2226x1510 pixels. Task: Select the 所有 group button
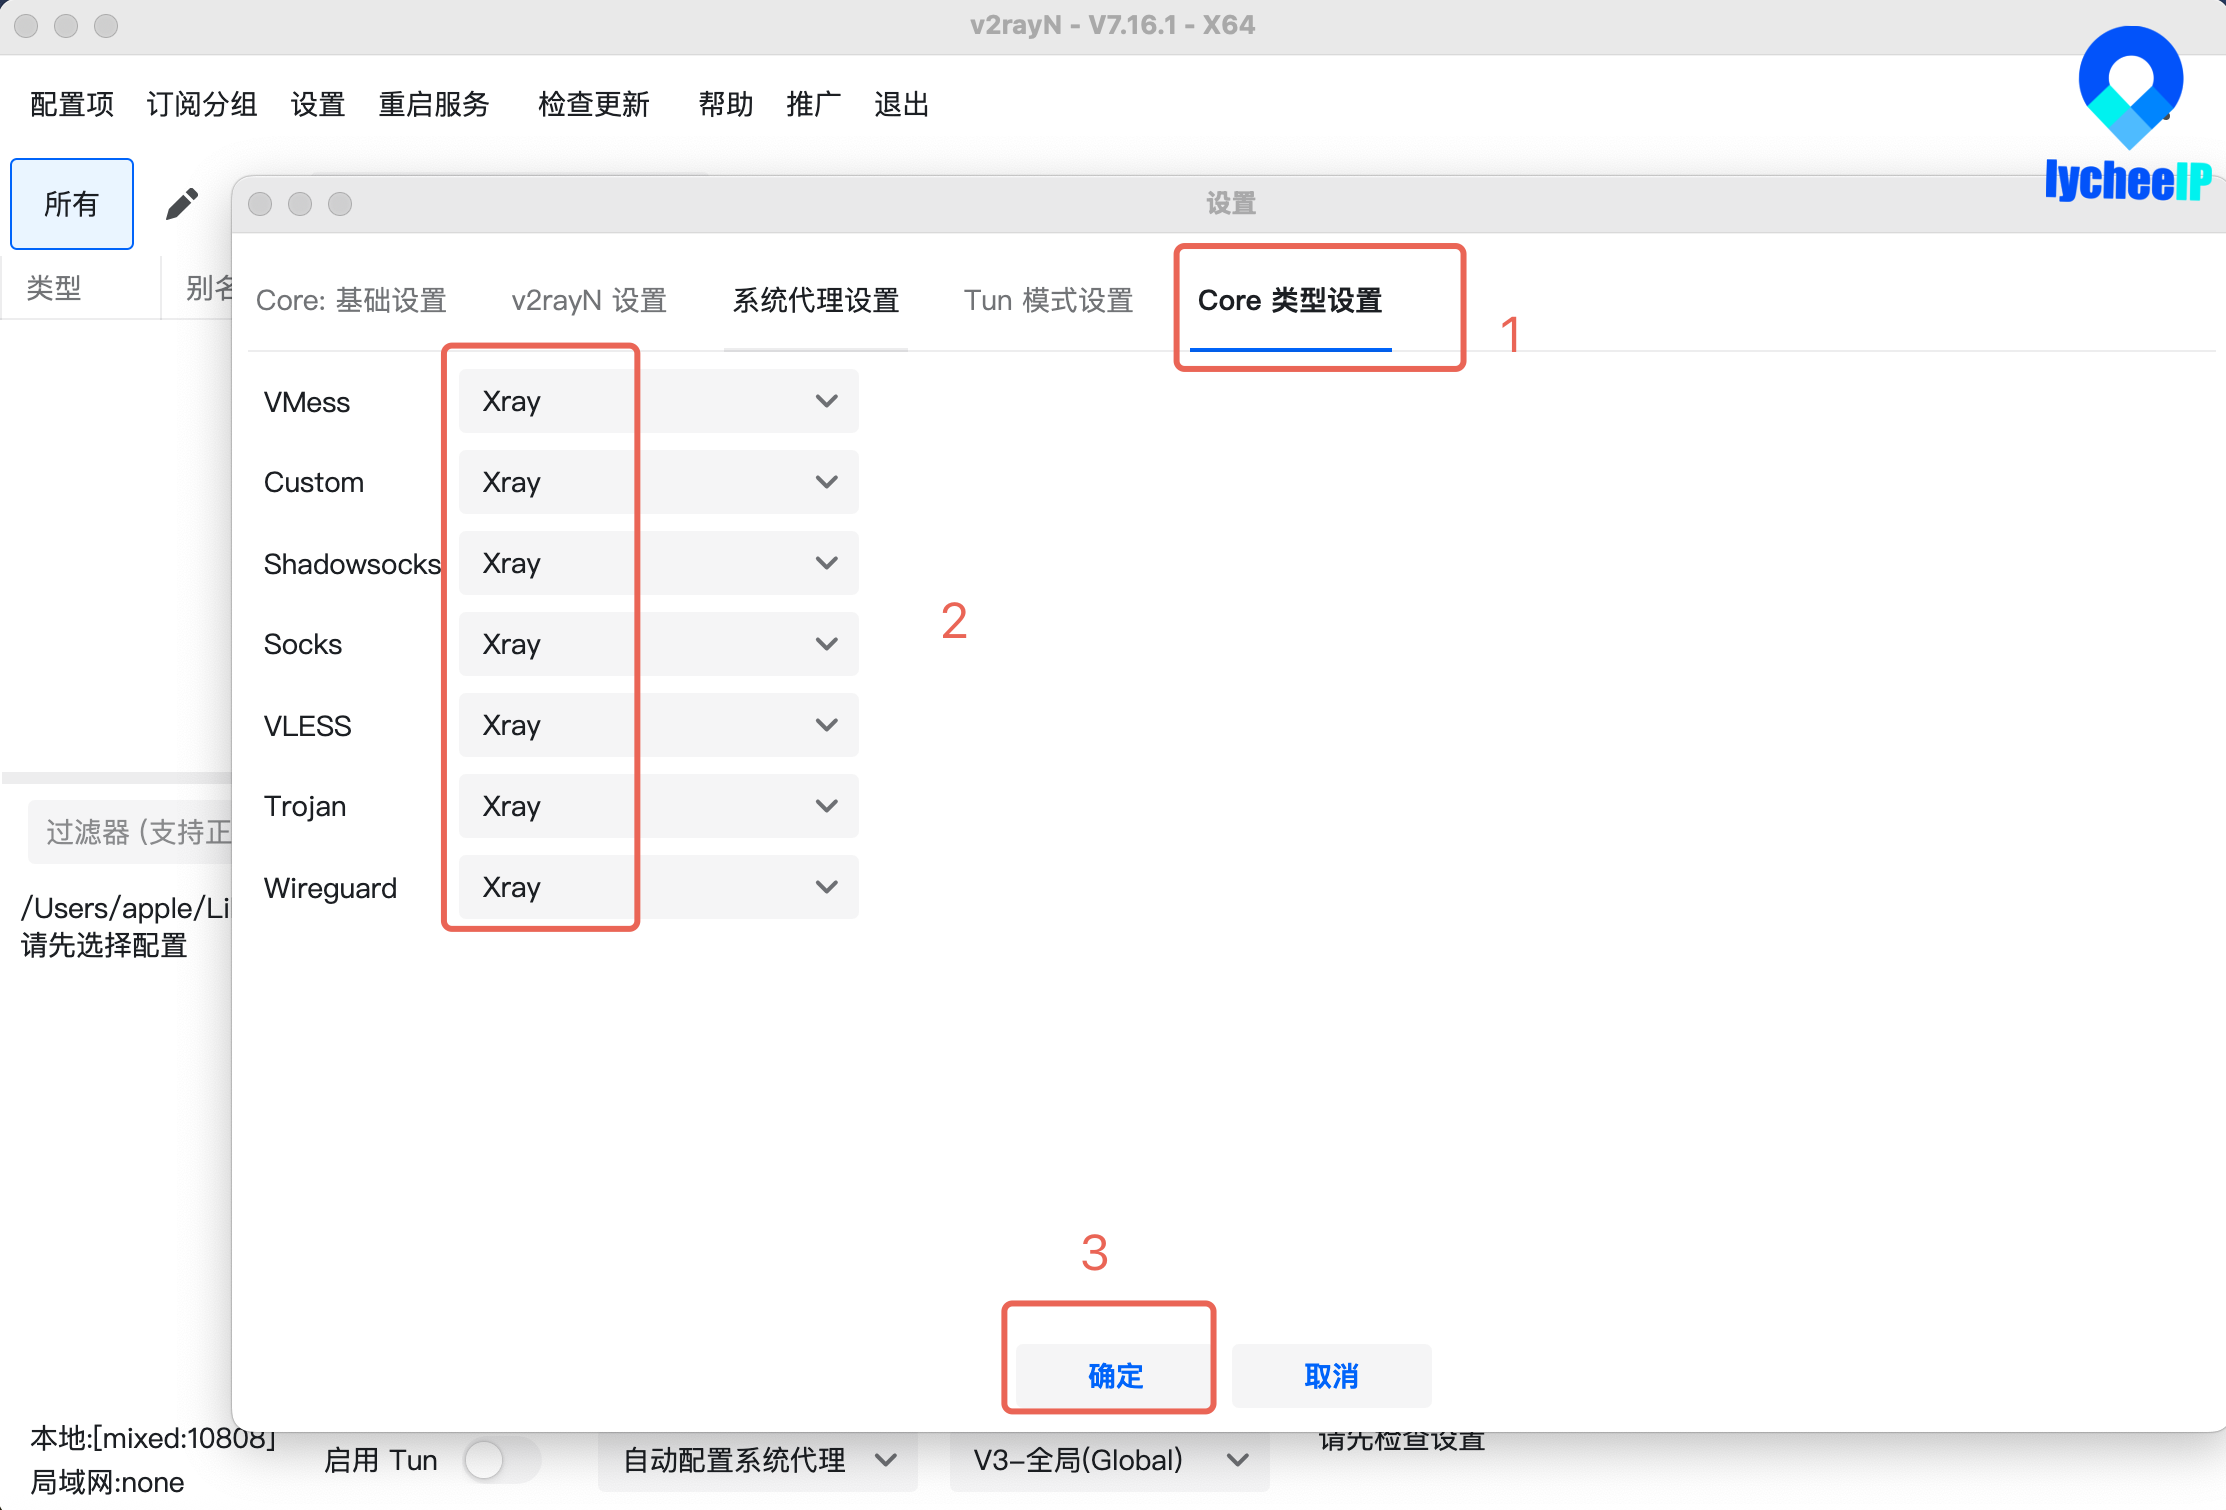click(x=71, y=204)
